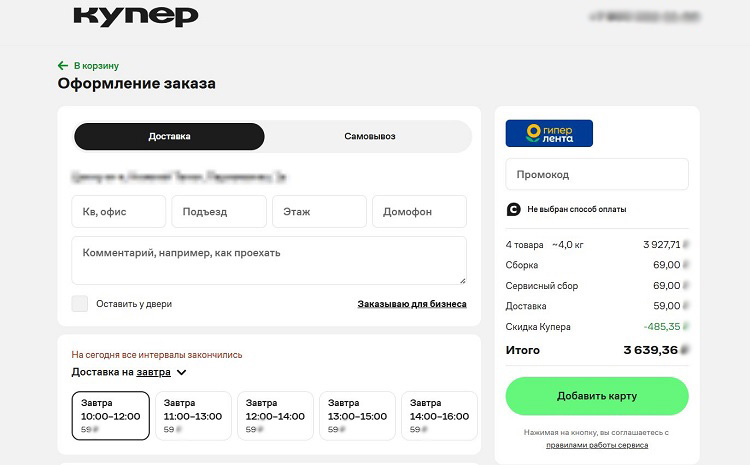The height and width of the screenshot is (465, 750).
Task: Click the Домофон input field
Action: click(x=418, y=212)
